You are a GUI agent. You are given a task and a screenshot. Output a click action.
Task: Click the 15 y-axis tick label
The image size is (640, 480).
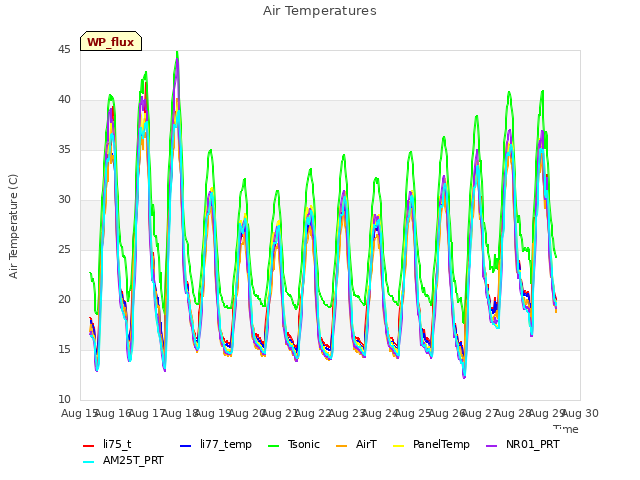click(64, 350)
